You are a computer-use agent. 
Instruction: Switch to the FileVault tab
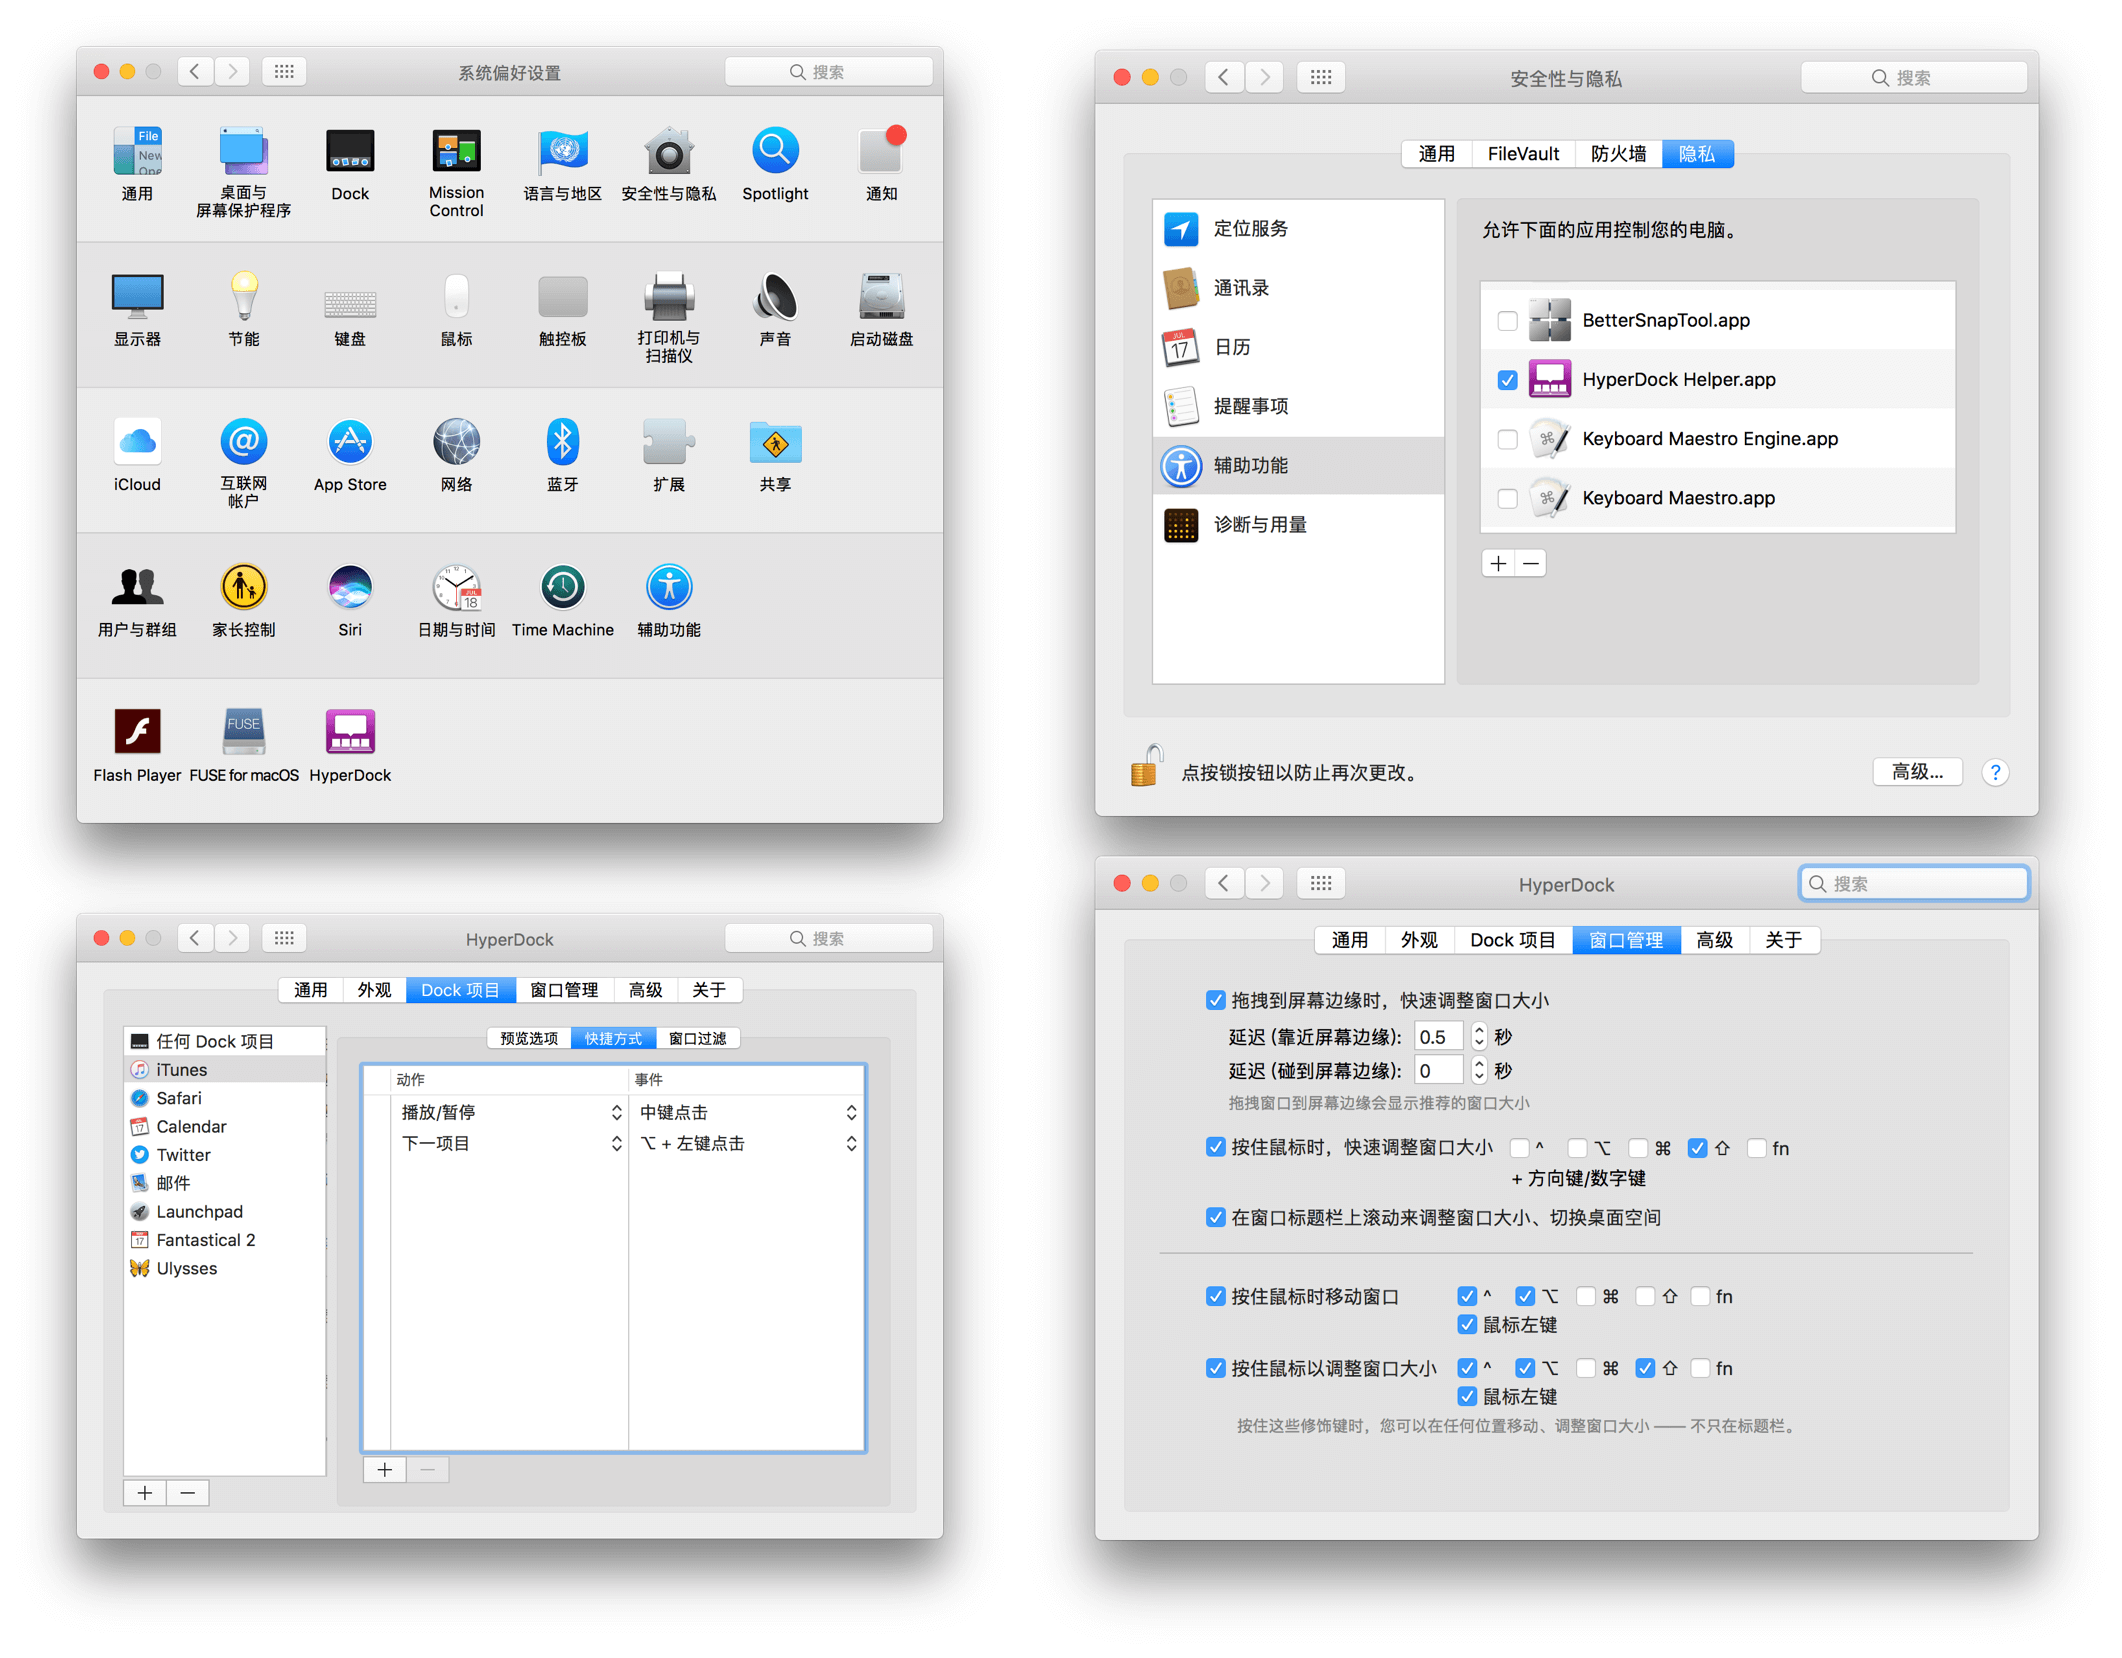tap(1522, 154)
